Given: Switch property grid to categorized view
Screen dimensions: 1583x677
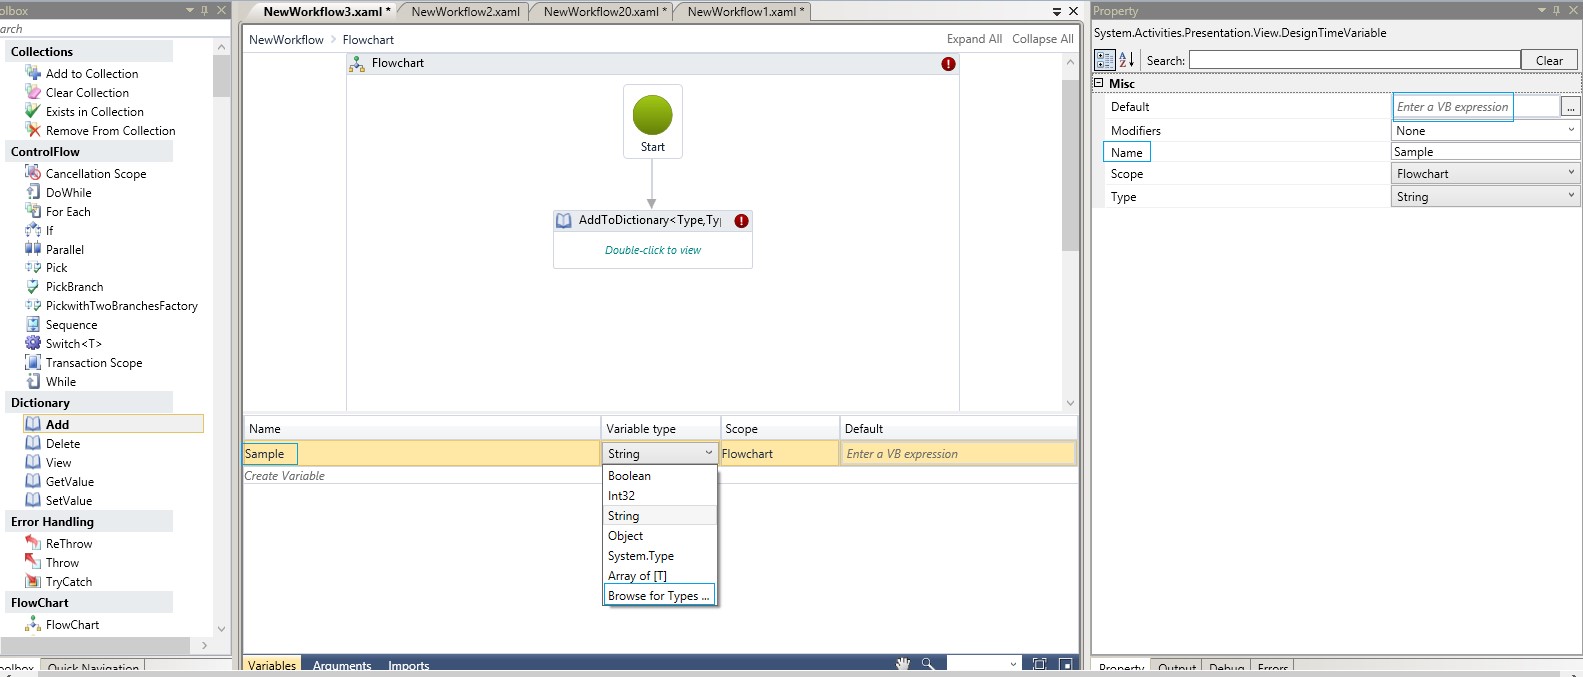Looking at the screenshot, I should click(1104, 60).
